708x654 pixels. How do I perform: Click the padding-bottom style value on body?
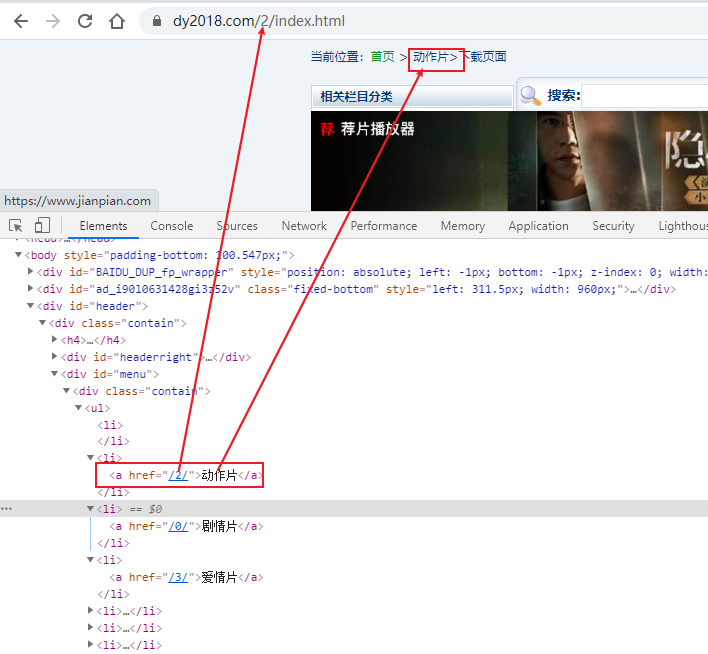[195, 255]
